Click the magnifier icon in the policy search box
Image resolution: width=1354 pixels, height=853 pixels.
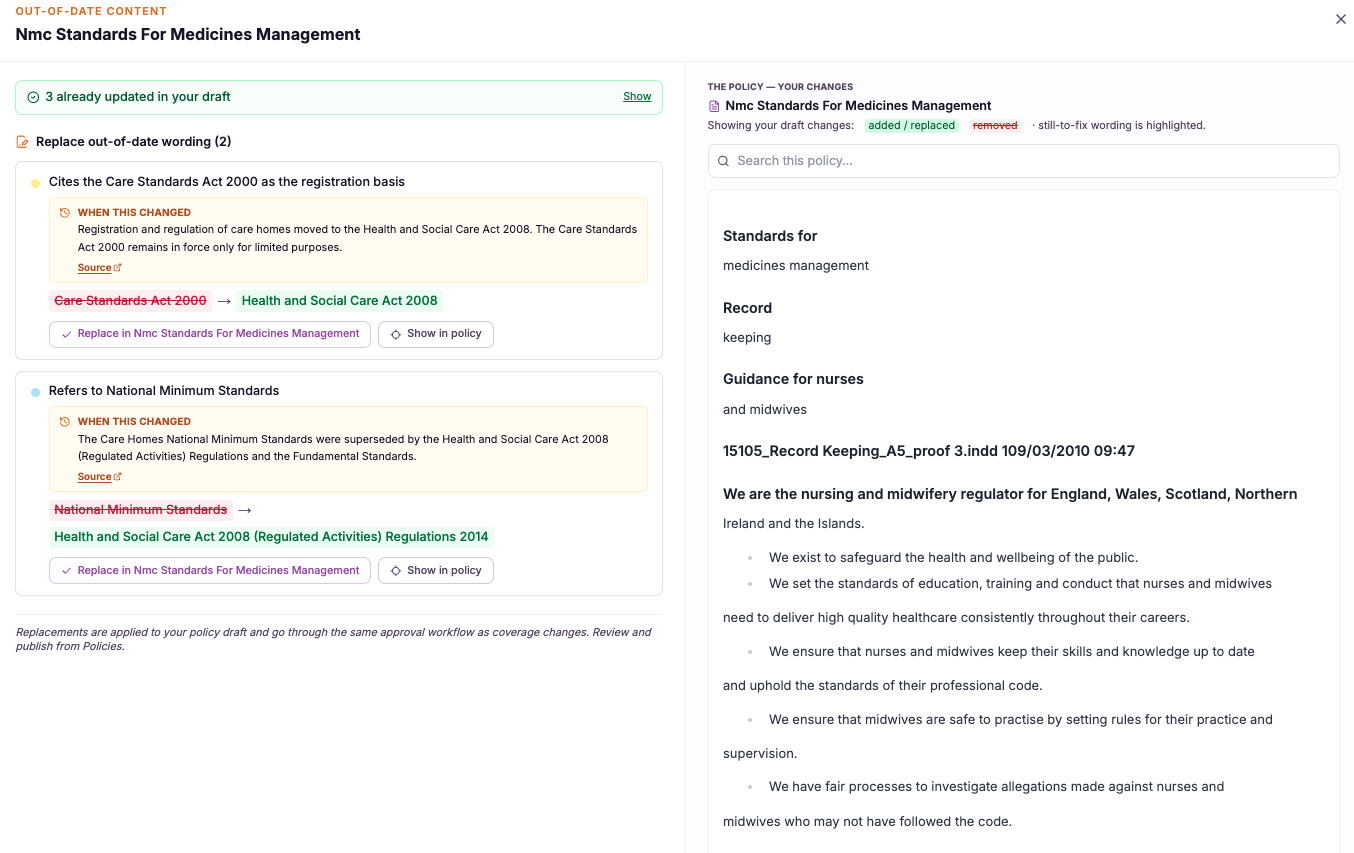723,161
